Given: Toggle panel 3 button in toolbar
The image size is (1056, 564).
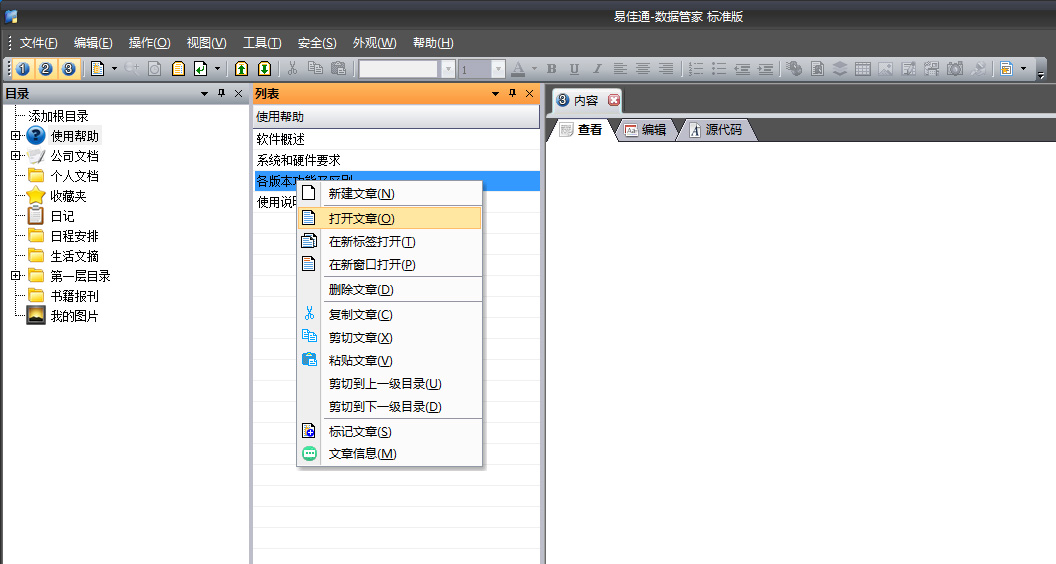Looking at the screenshot, I should pos(67,69).
